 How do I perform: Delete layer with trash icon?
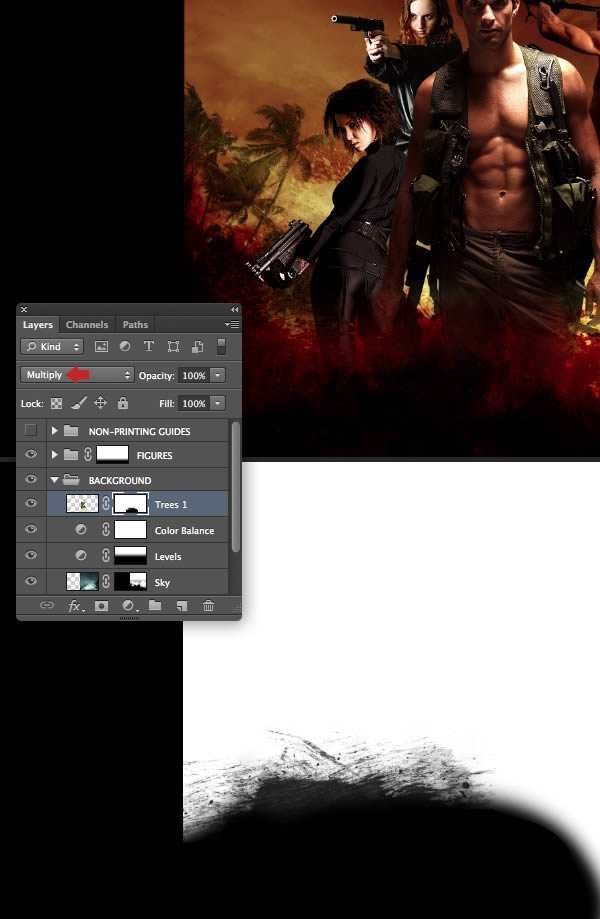pyautogui.click(x=208, y=605)
